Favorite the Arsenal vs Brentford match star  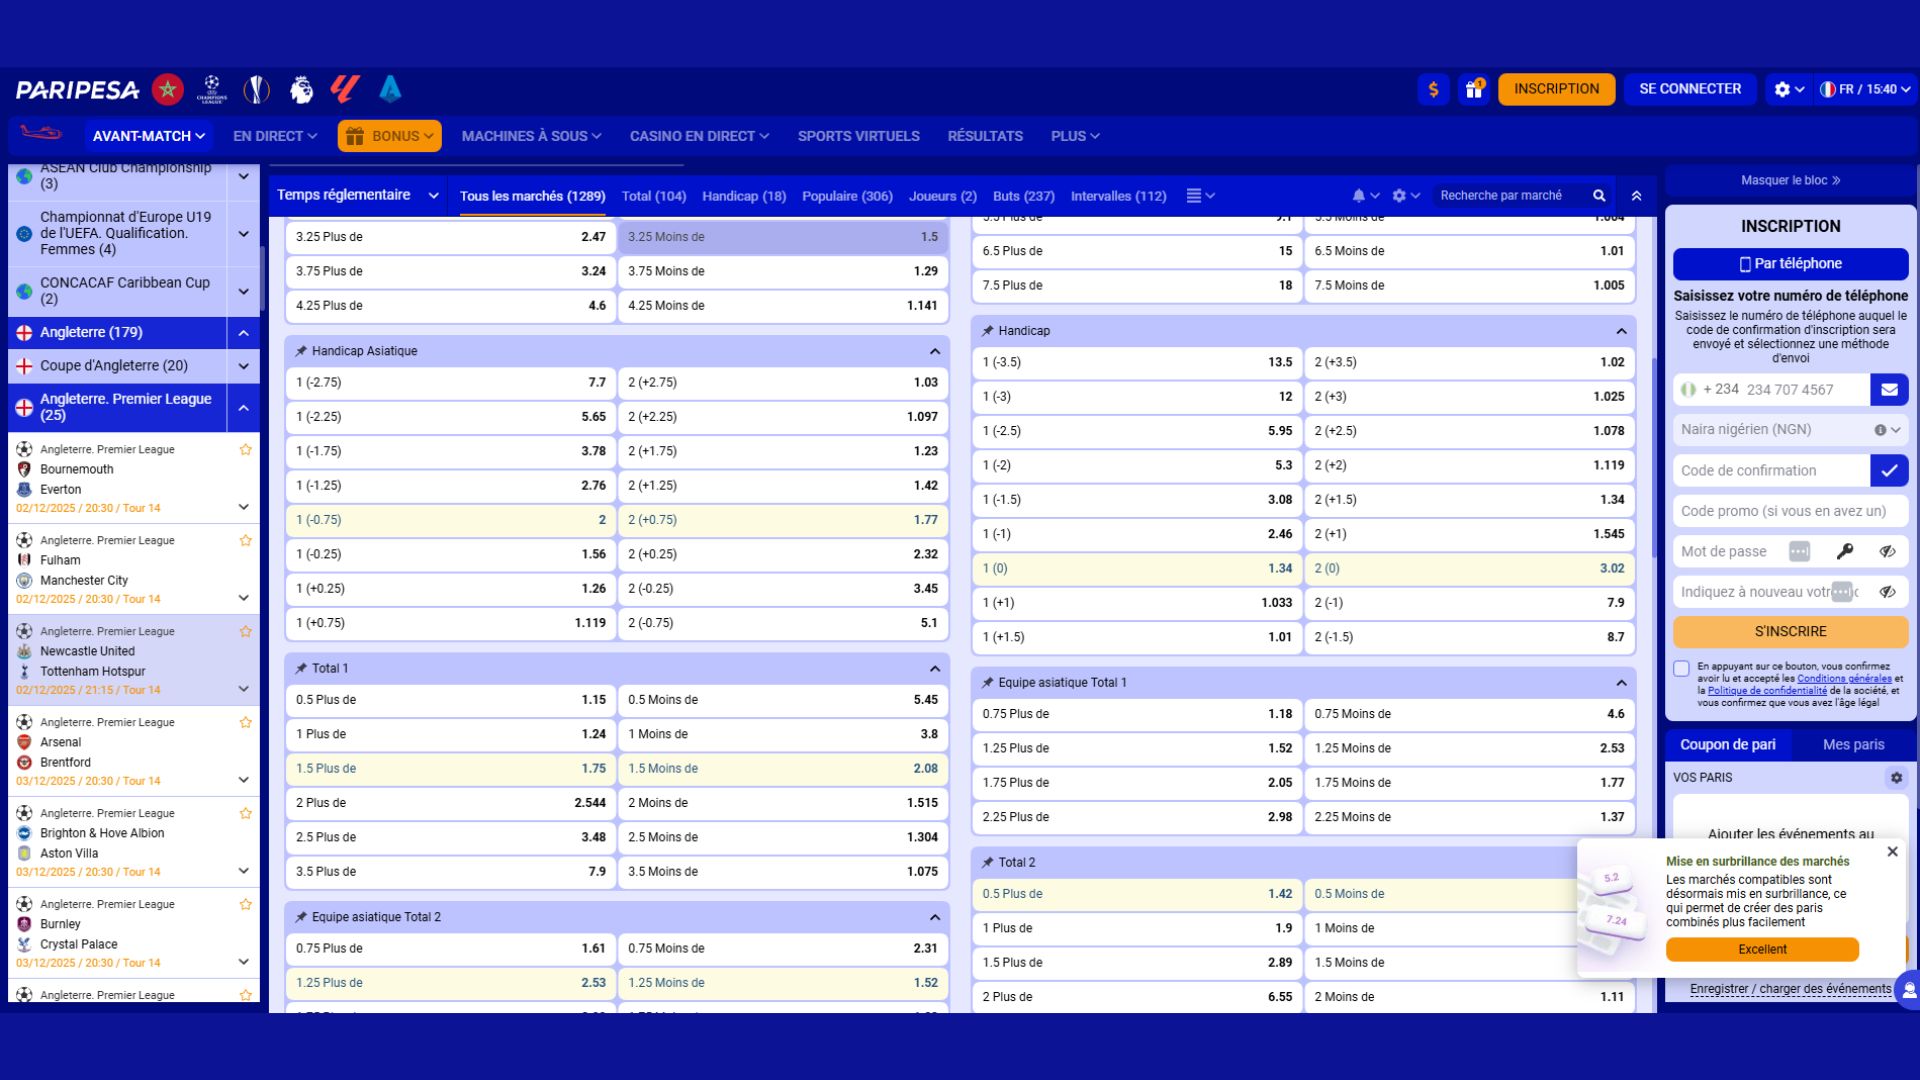(x=245, y=722)
